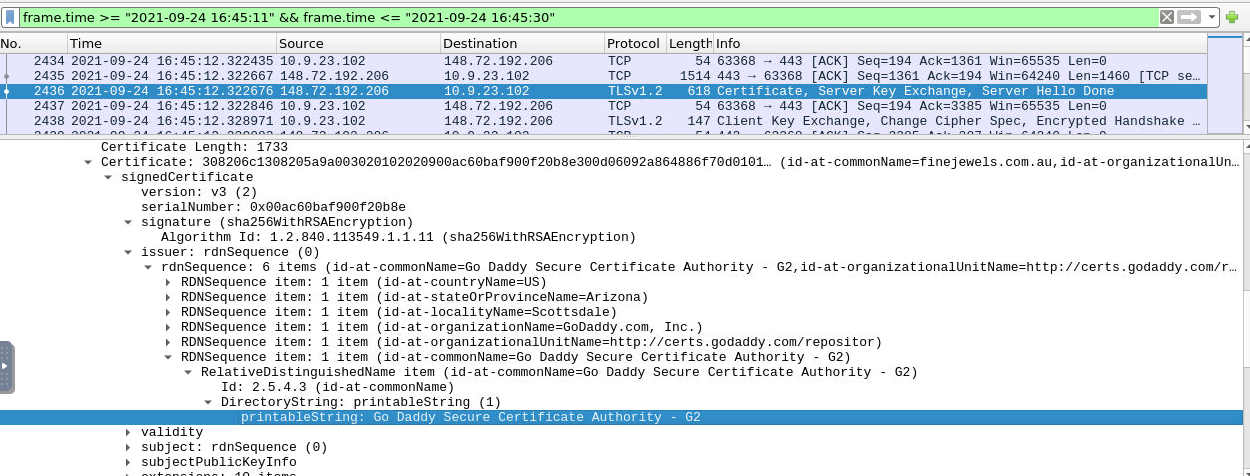
Task: Expand the id-at-localityName=Scottsdale item
Action: coord(169,312)
